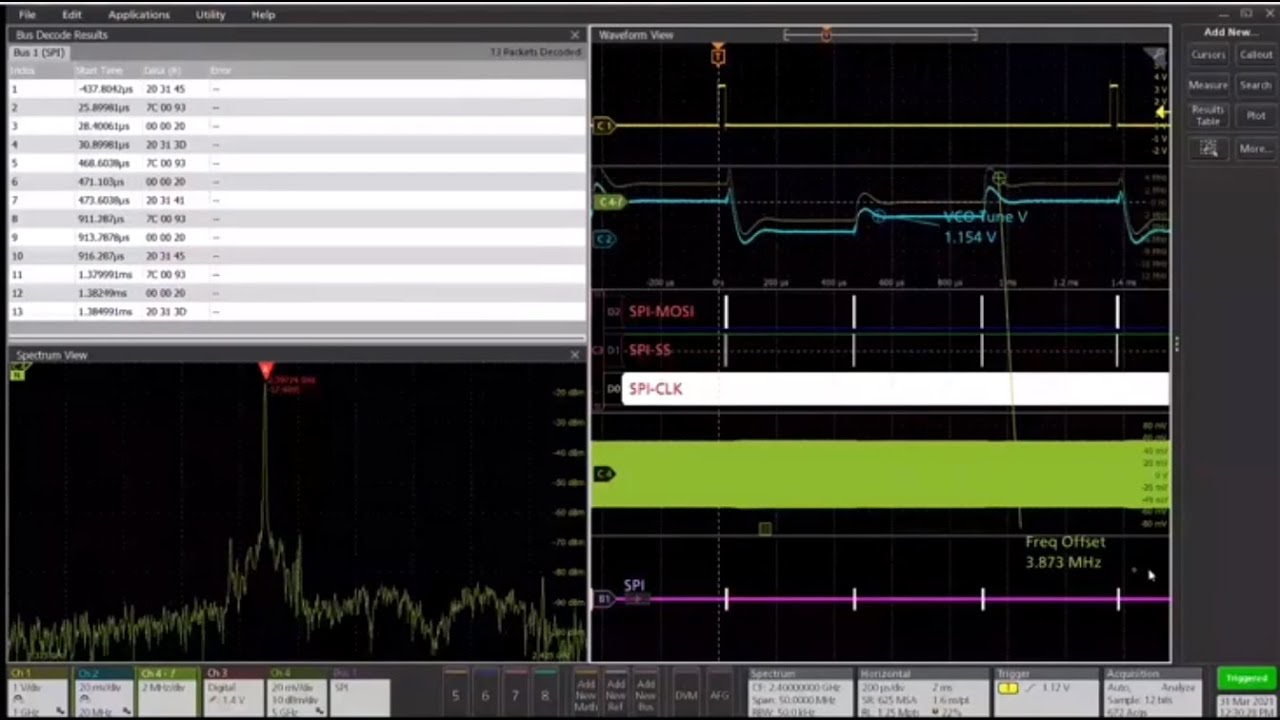
Task: Open the Applications menu
Action: pos(138,15)
